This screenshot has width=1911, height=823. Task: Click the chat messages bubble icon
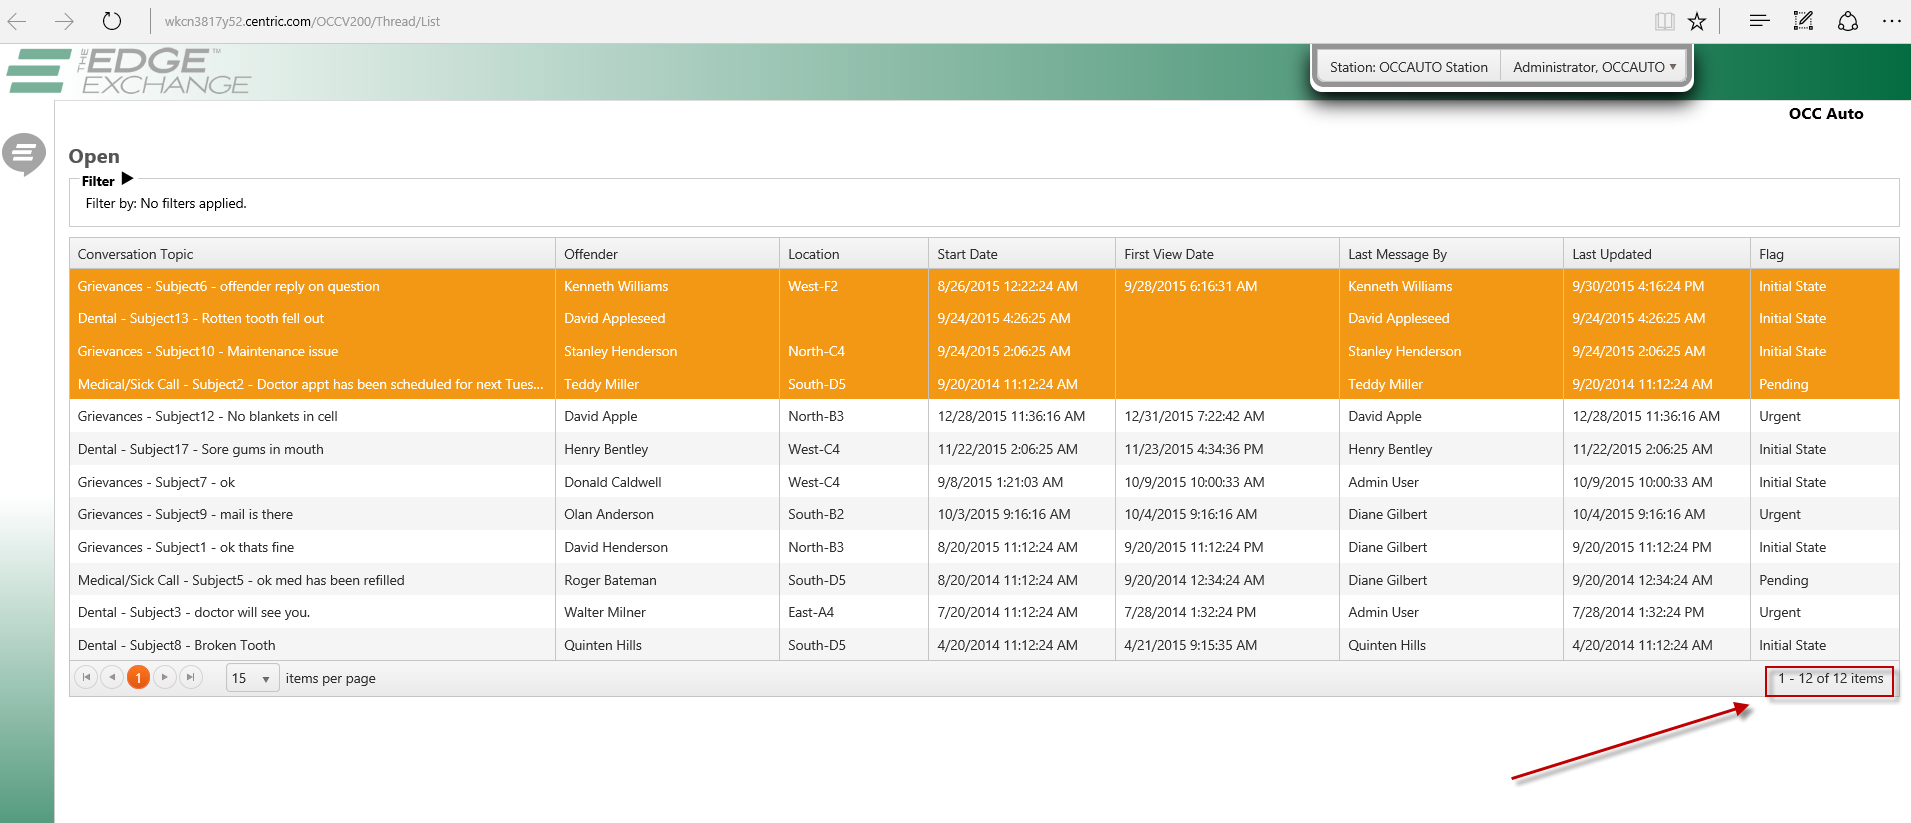[x=24, y=154]
